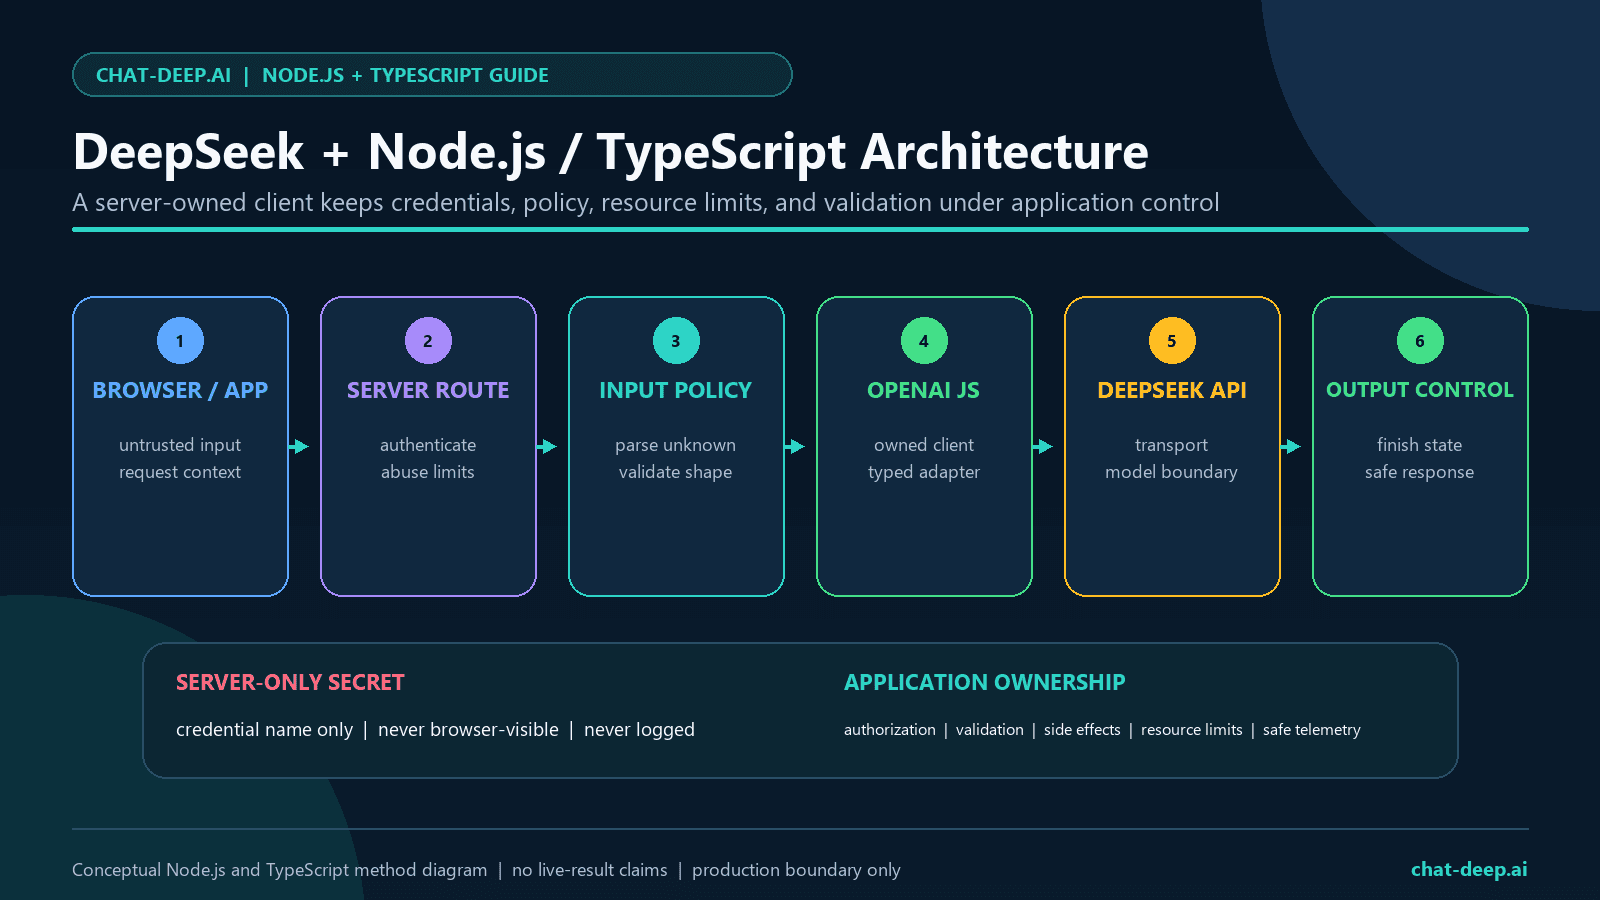Click the 'side effects' text

click(1082, 730)
